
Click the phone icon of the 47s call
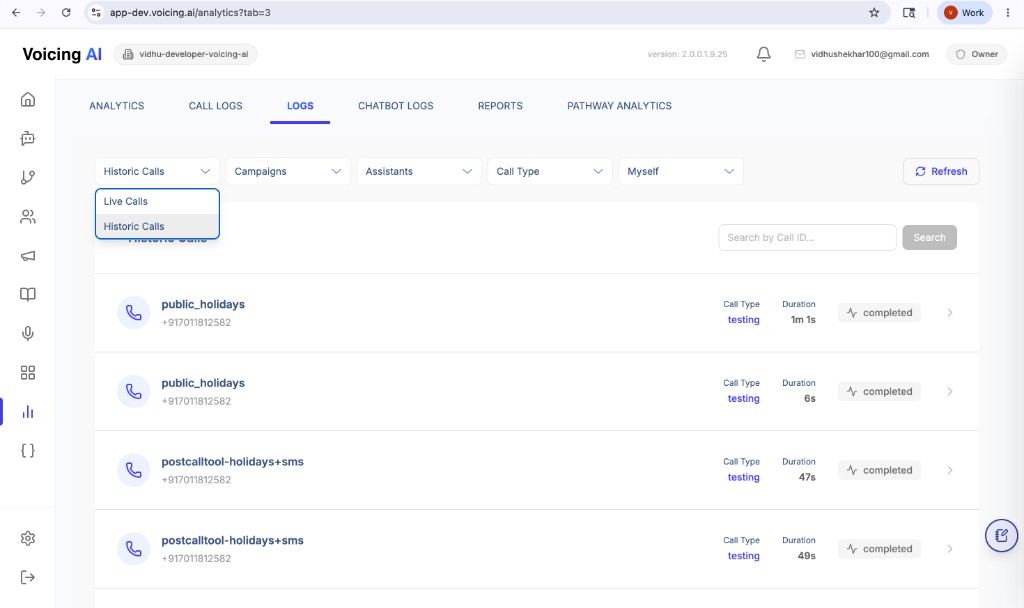pos(134,470)
